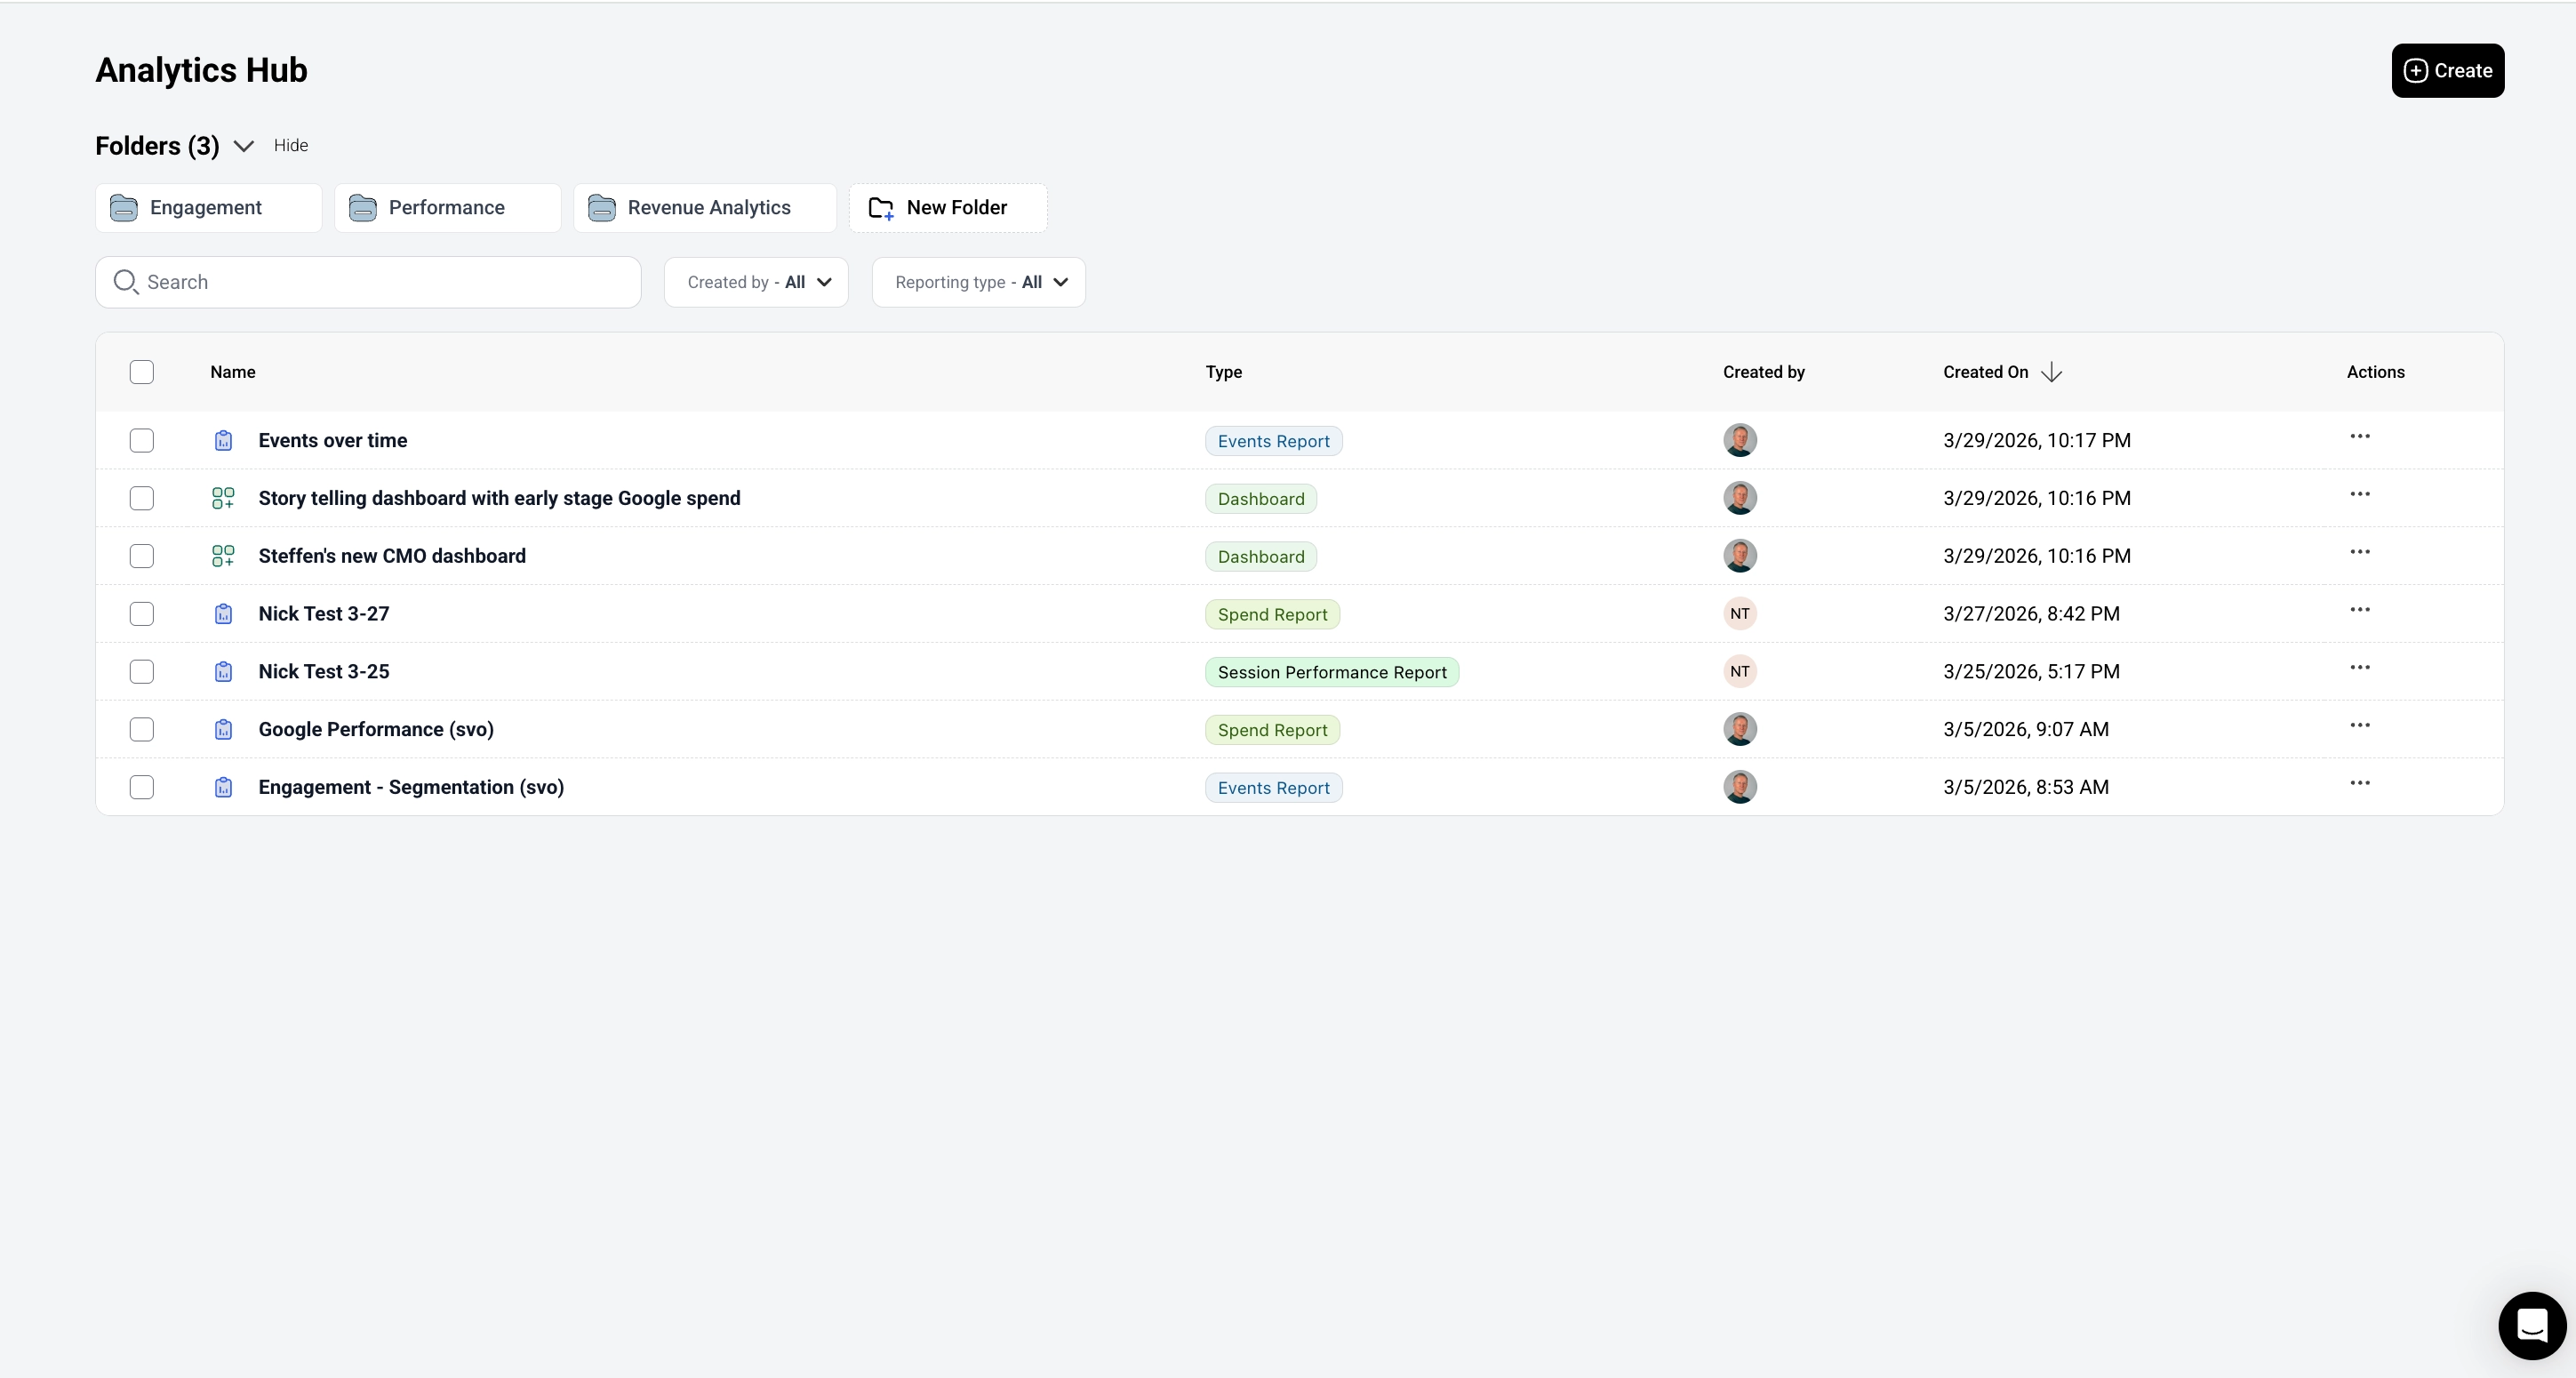Click the dashboard icon beside Steffen's new CMO dashboard
The width and height of the screenshot is (2576, 1378).
pos(223,556)
